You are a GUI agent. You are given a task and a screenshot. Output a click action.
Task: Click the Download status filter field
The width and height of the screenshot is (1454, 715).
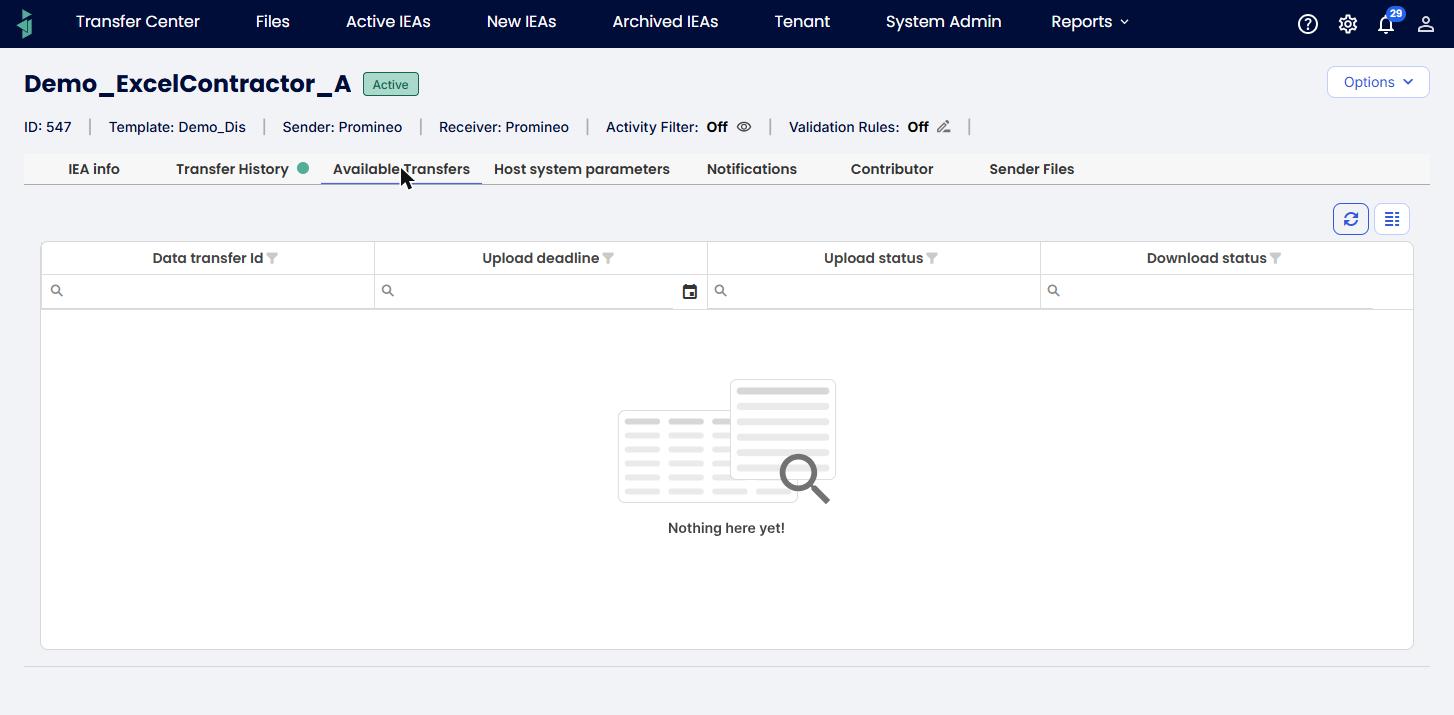pyautogui.click(x=1207, y=291)
